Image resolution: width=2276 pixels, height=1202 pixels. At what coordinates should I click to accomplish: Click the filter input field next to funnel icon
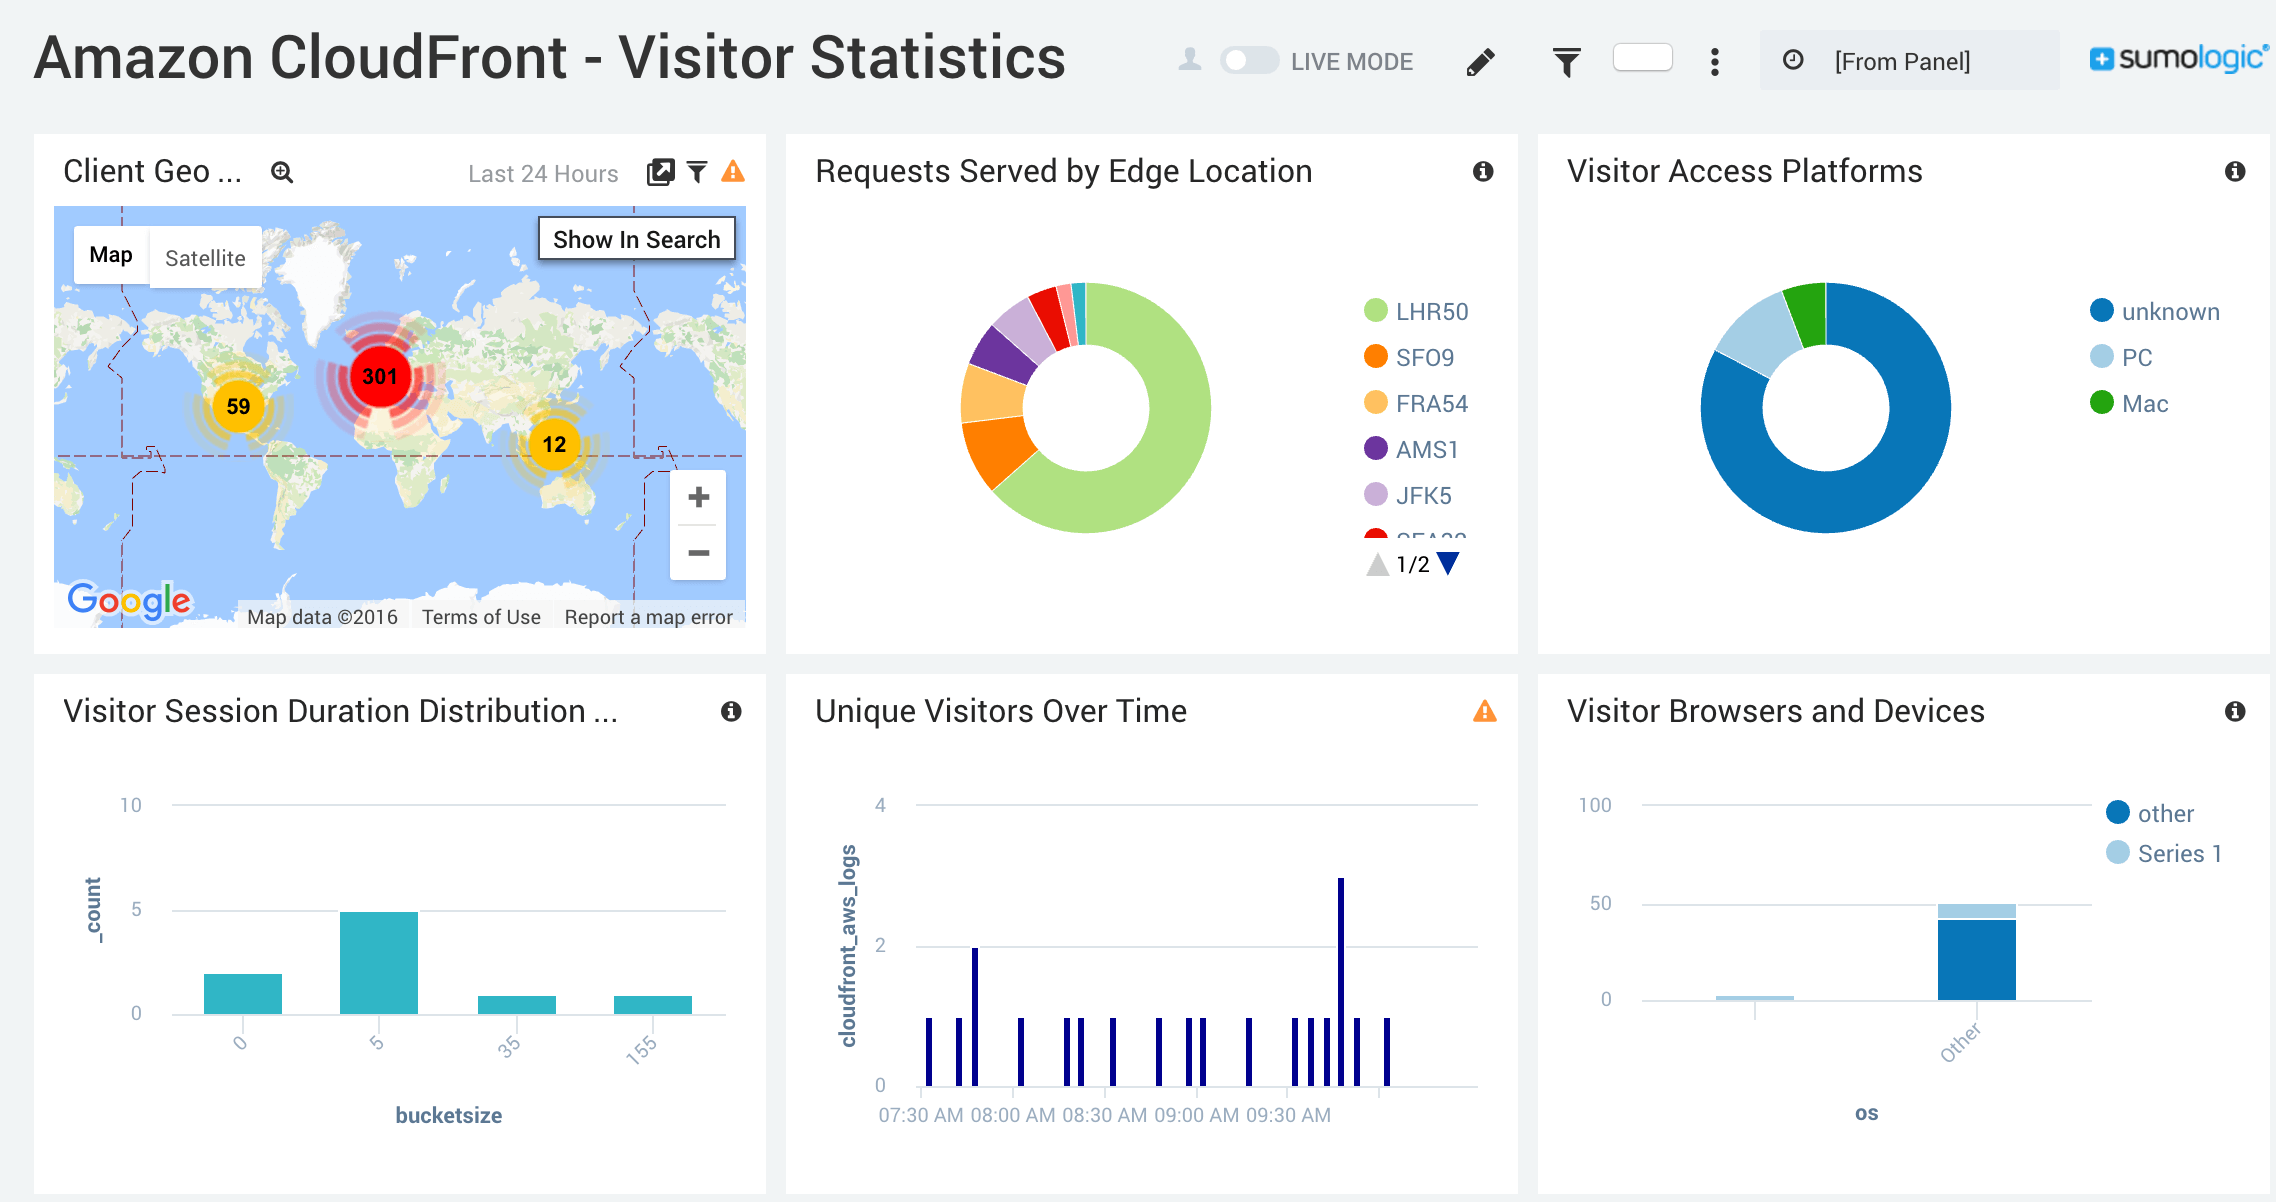point(1641,62)
